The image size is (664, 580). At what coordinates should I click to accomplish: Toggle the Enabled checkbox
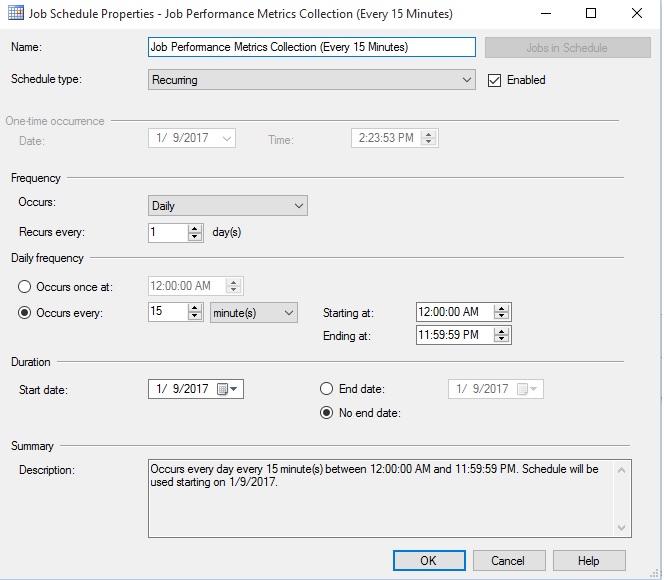[x=494, y=80]
